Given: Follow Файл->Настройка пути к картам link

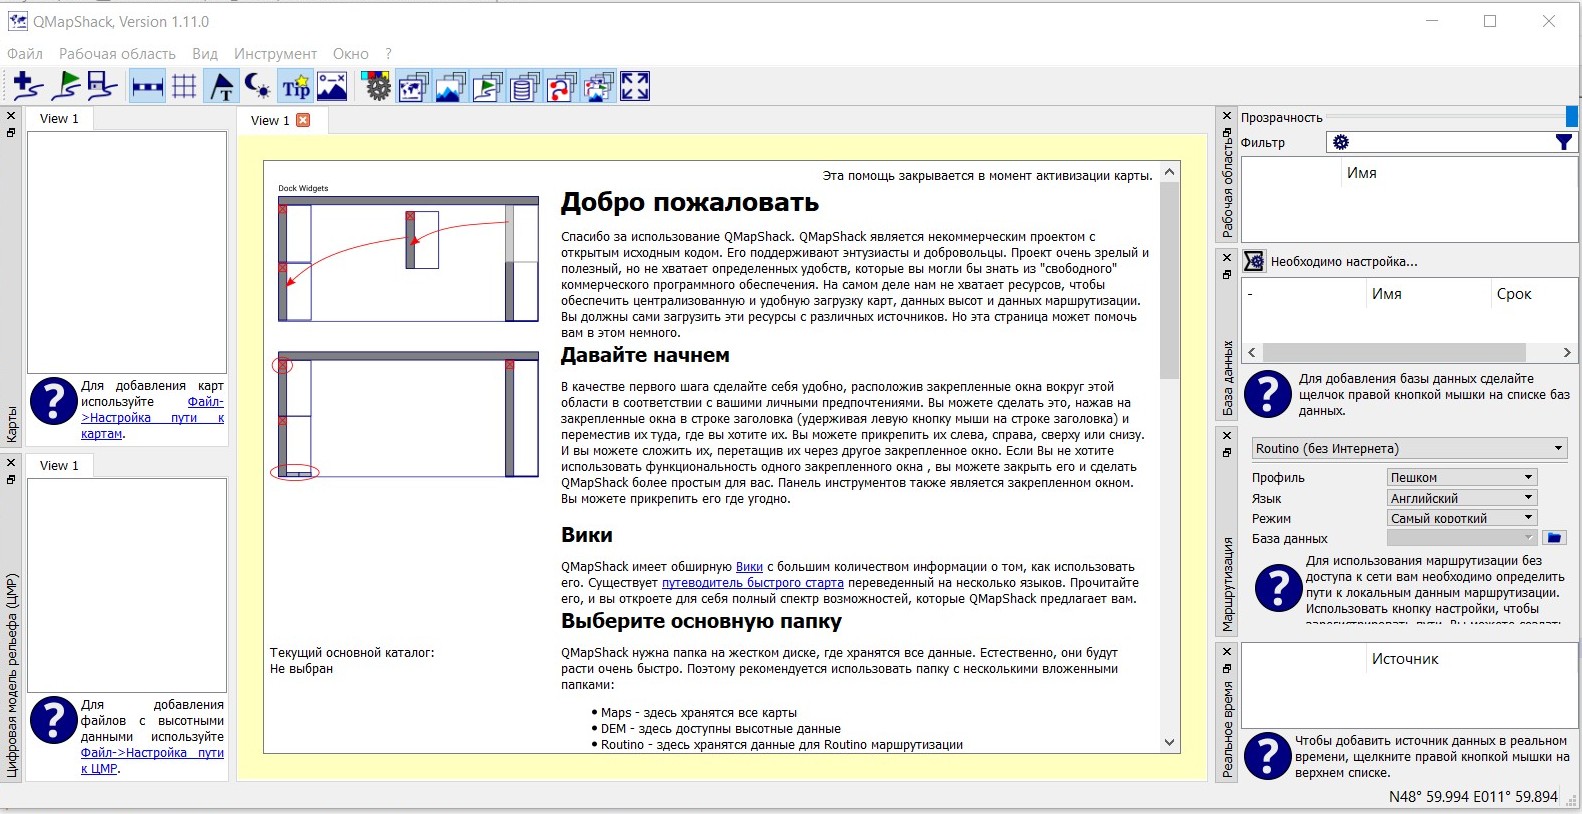Looking at the screenshot, I should pyautogui.click(x=152, y=418).
